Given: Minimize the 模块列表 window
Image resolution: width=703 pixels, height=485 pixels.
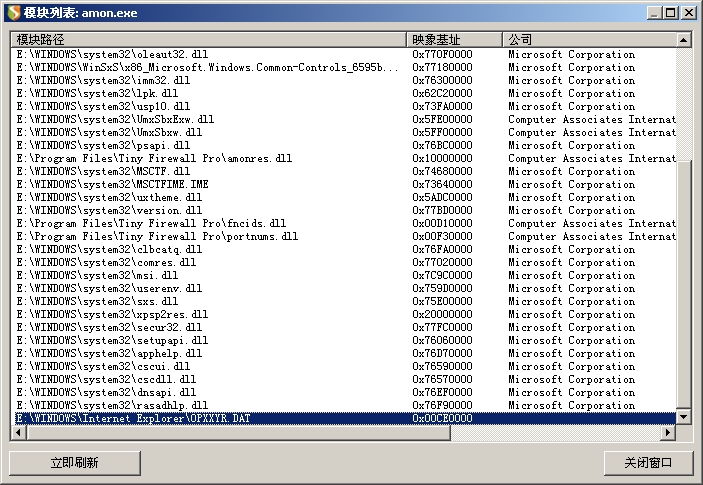Looking at the screenshot, I should pyautogui.click(x=654, y=13).
